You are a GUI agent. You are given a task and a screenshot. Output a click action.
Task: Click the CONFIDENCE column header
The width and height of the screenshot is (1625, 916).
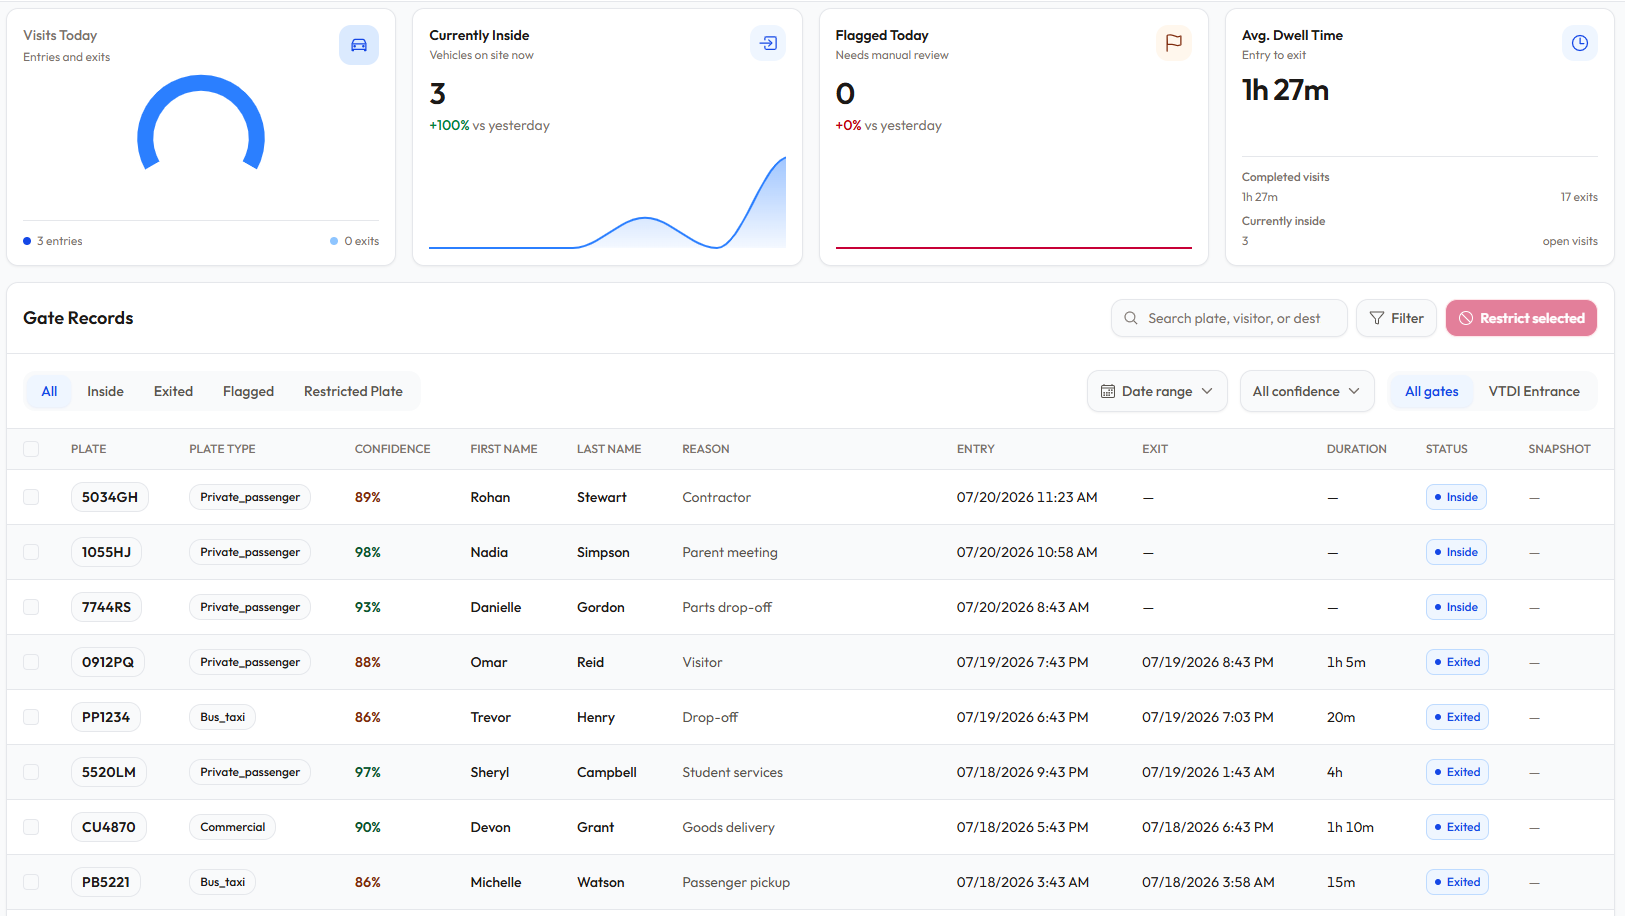[x=392, y=449]
